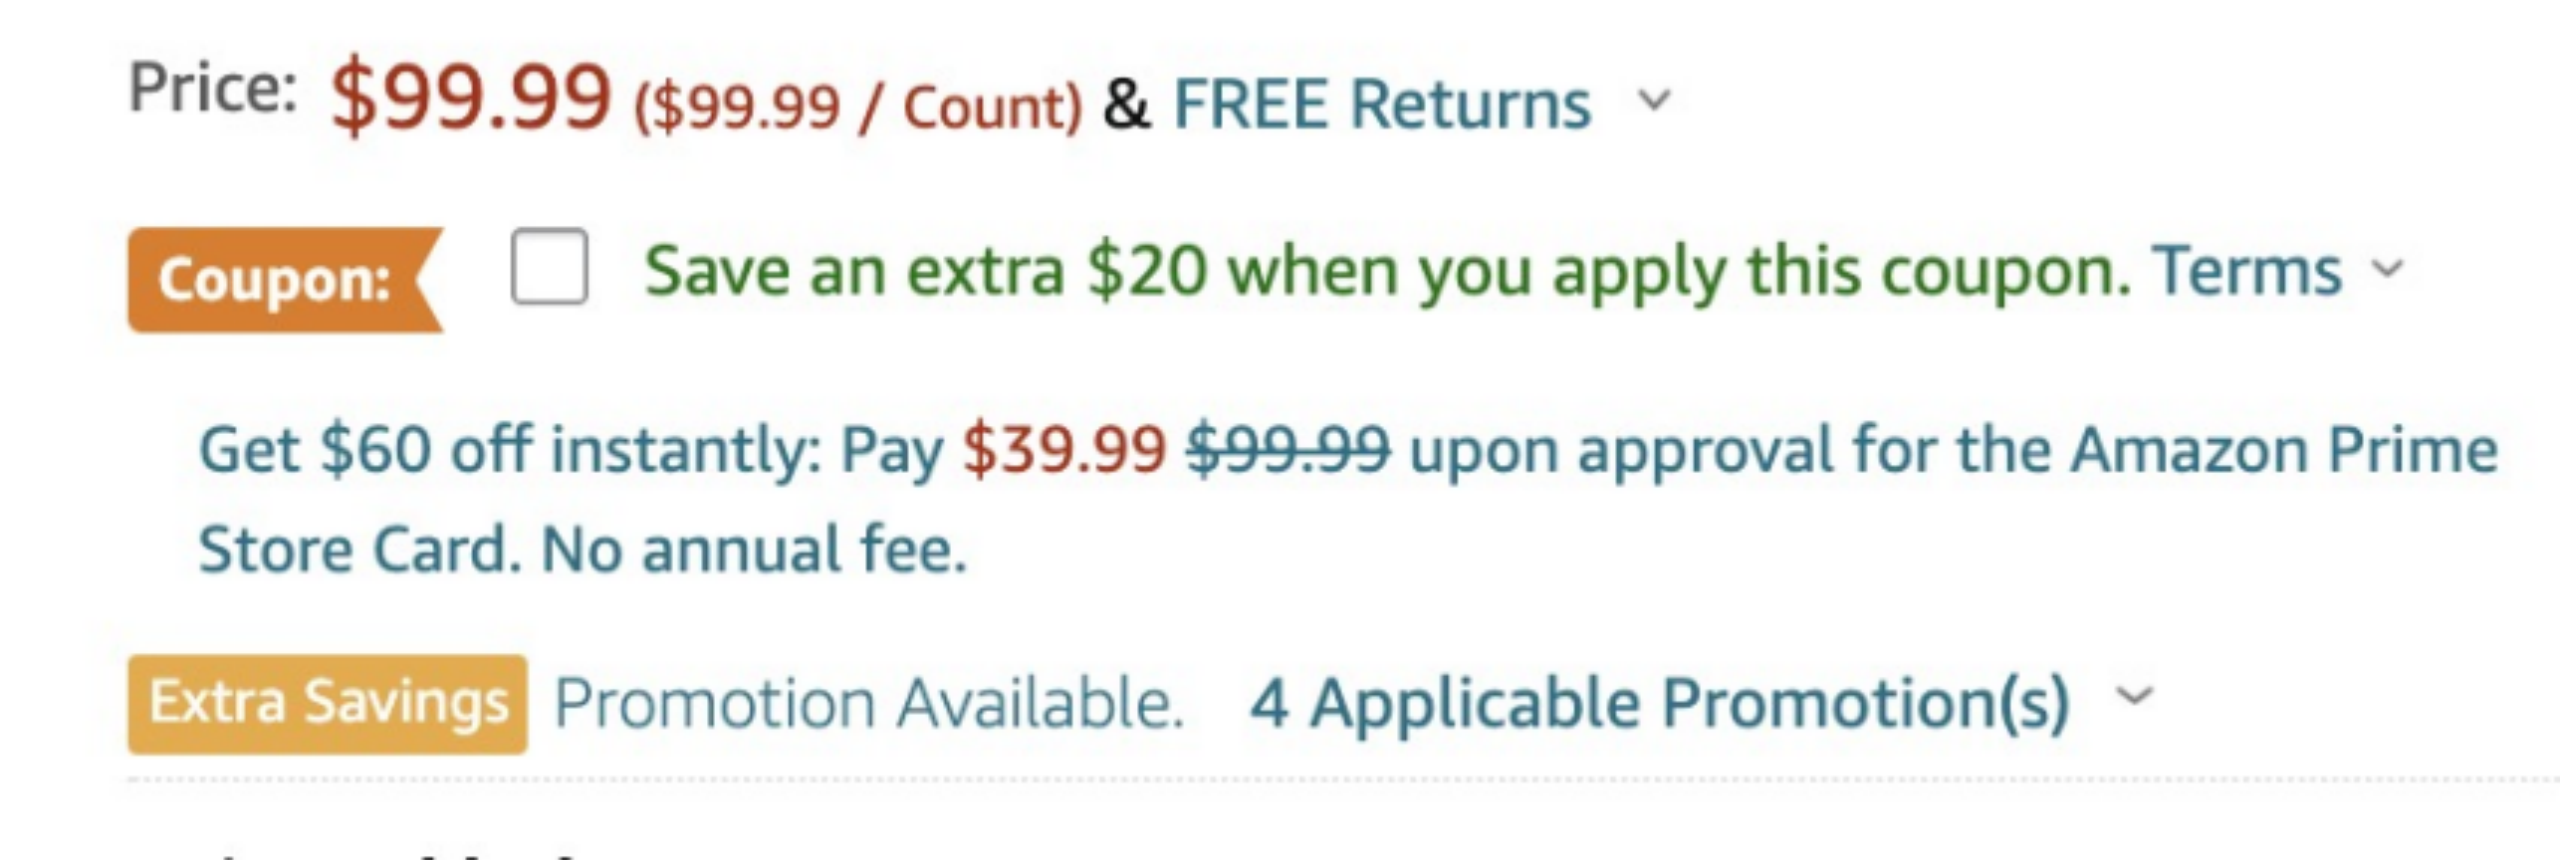
Task: Expand the chevron after Applicable Promotion(s)
Action: tap(2134, 696)
